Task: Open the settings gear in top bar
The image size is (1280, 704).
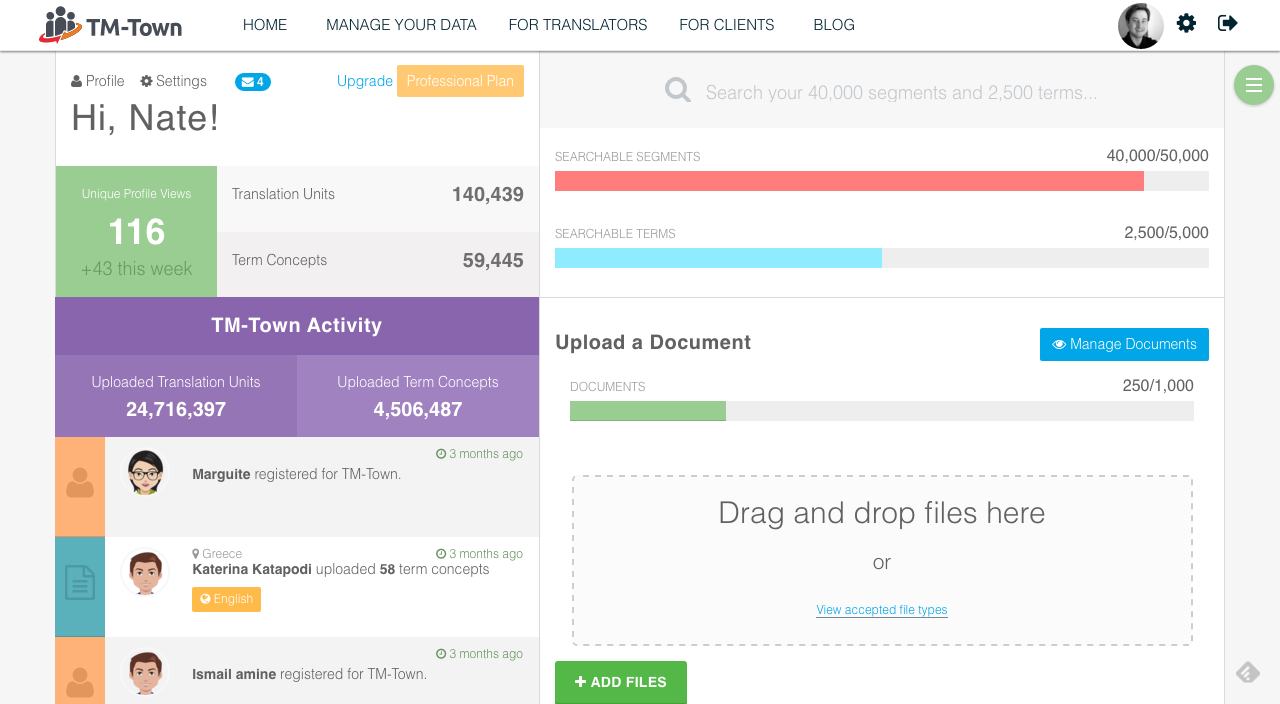Action: click(1186, 23)
